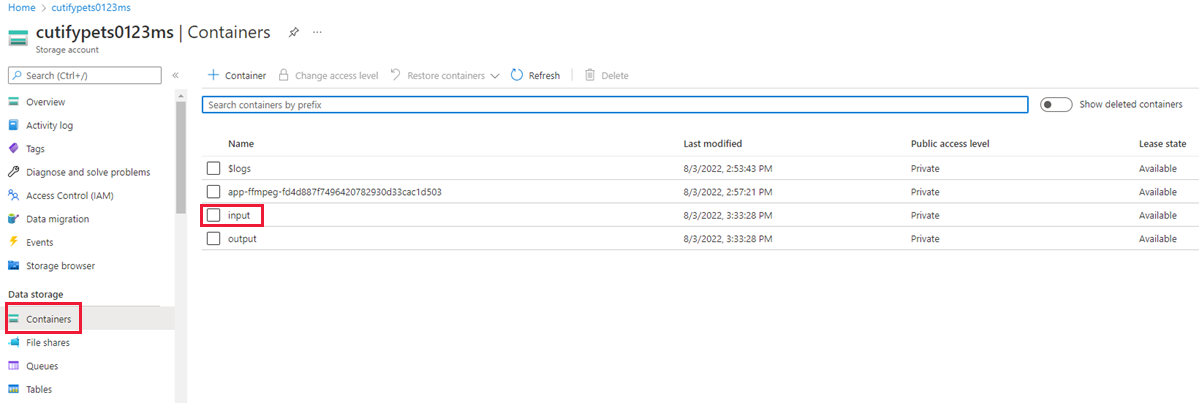The height and width of the screenshot is (403, 1199).
Task: Click the Data migration icon
Action: (13, 219)
